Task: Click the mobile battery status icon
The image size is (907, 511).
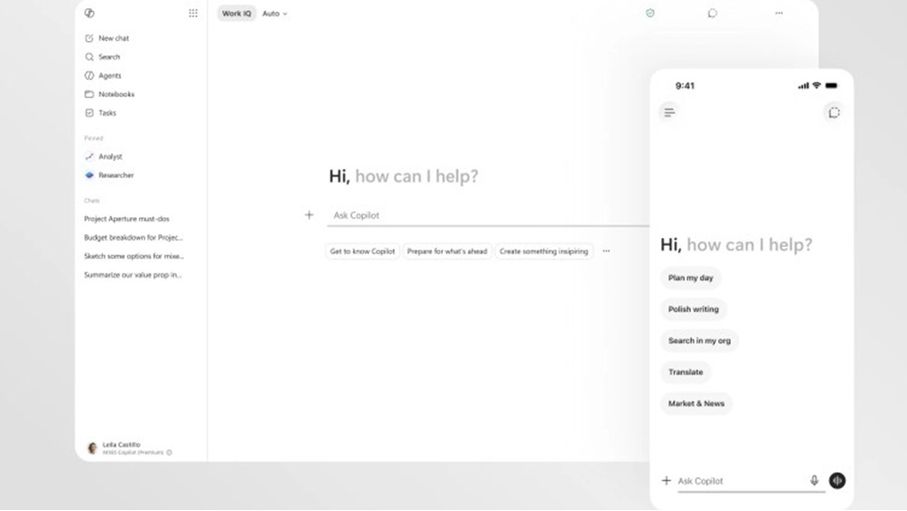Action: point(831,85)
